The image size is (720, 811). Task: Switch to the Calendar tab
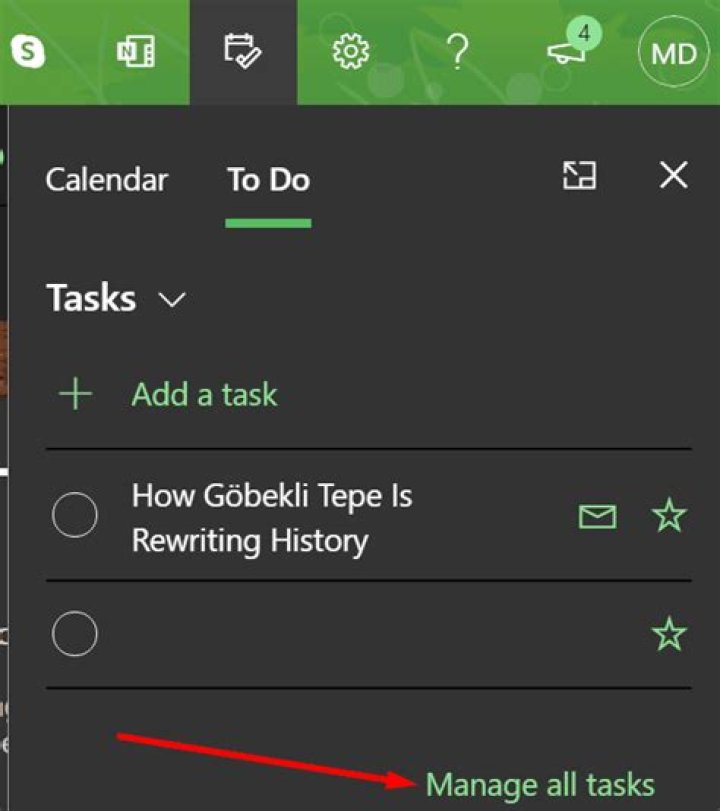[107, 180]
